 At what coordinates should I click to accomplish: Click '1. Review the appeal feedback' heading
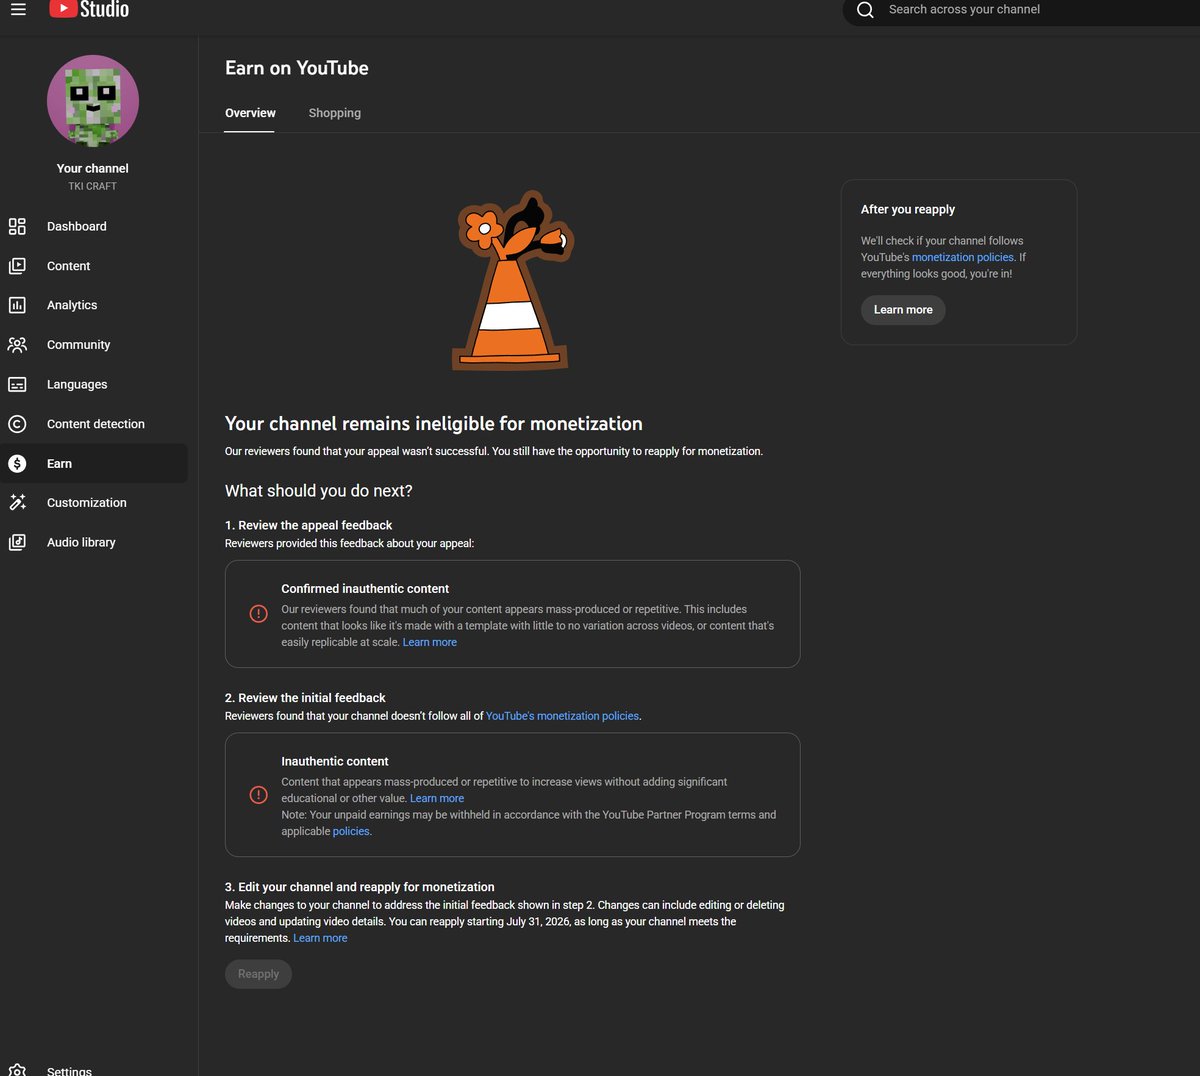click(x=309, y=525)
